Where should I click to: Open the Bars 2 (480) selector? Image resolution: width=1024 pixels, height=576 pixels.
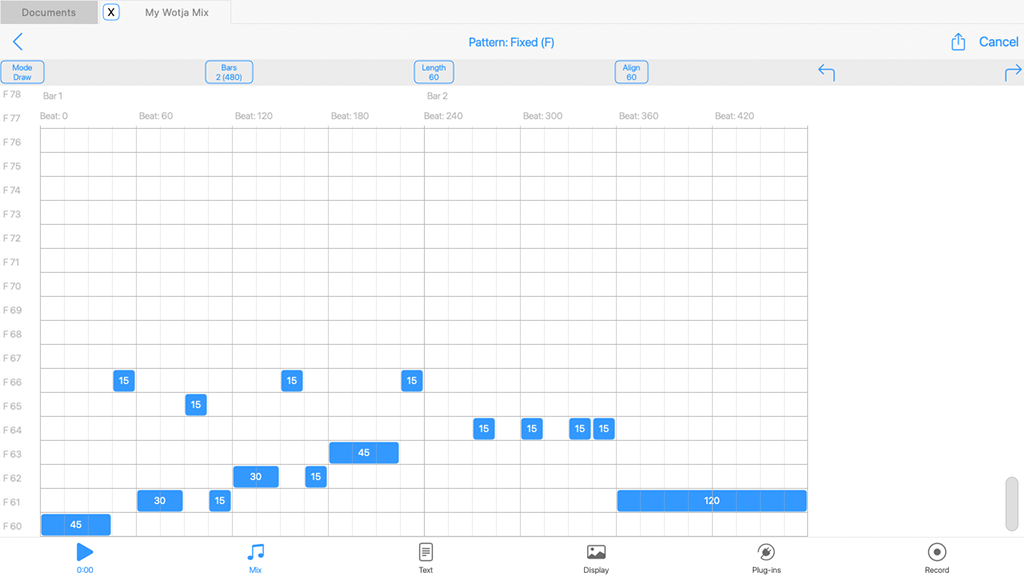[229, 72]
